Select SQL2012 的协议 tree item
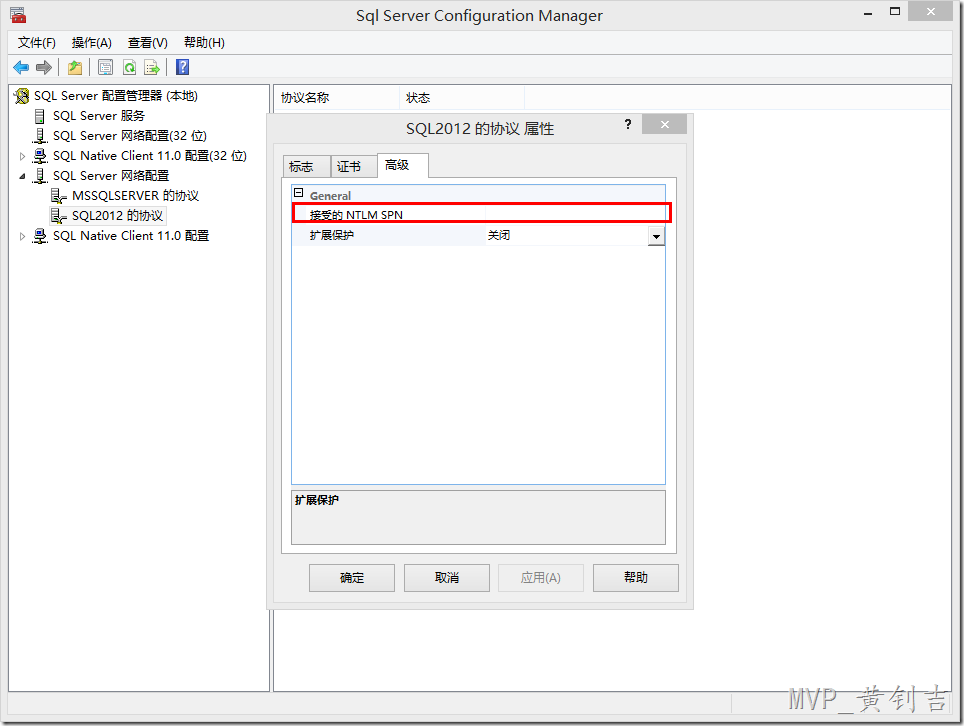This screenshot has width=964, height=726. [x=117, y=216]
